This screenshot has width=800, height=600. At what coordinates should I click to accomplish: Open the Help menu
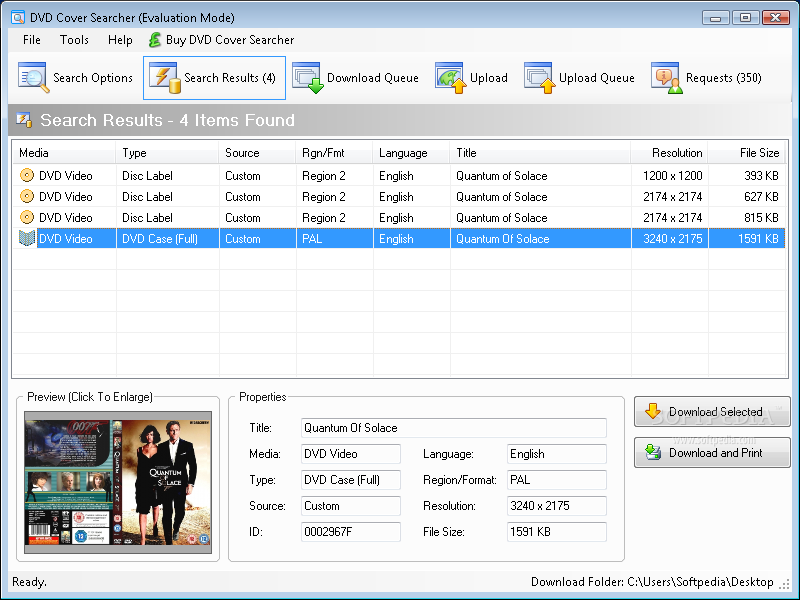coord(120,40)
